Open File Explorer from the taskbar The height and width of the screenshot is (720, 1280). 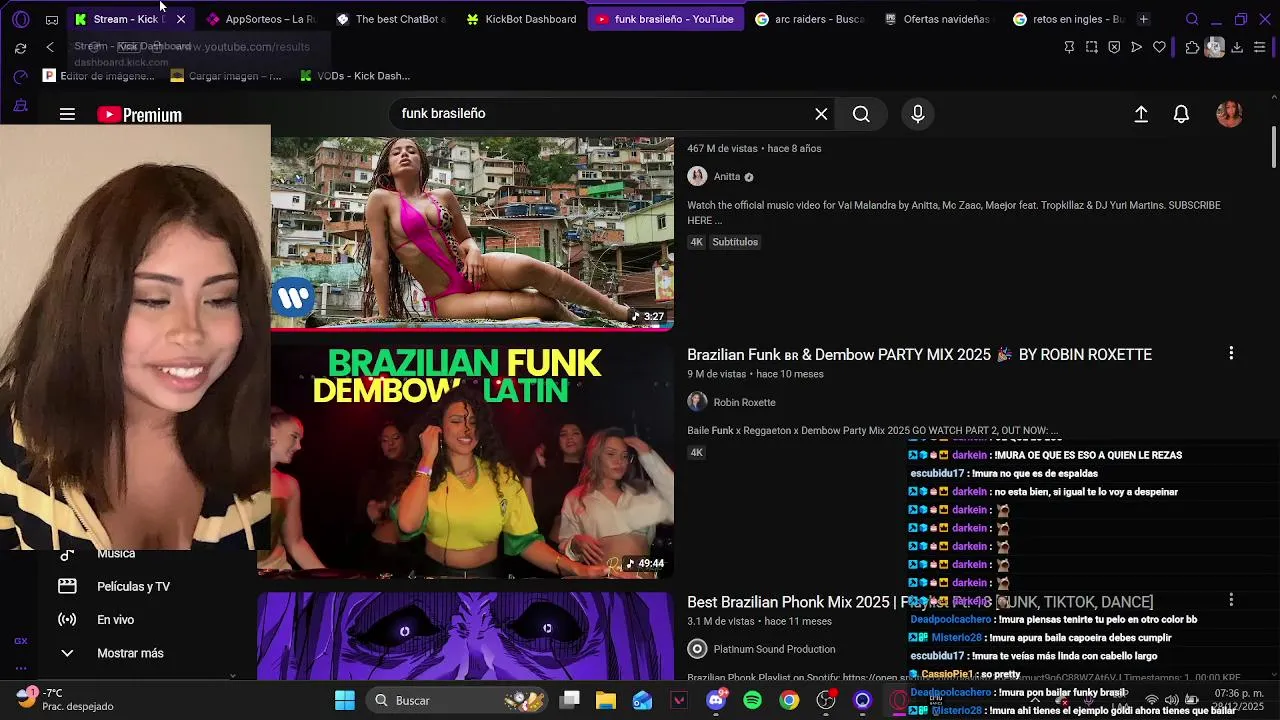(x=605, y=700)
